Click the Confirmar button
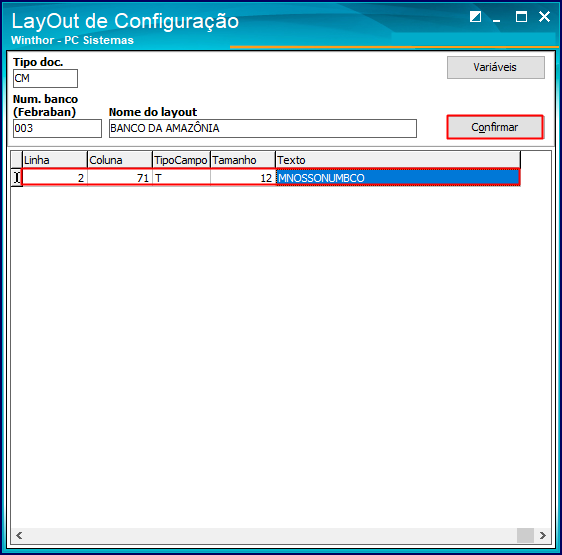562x555 pixels. coord(495,127)
